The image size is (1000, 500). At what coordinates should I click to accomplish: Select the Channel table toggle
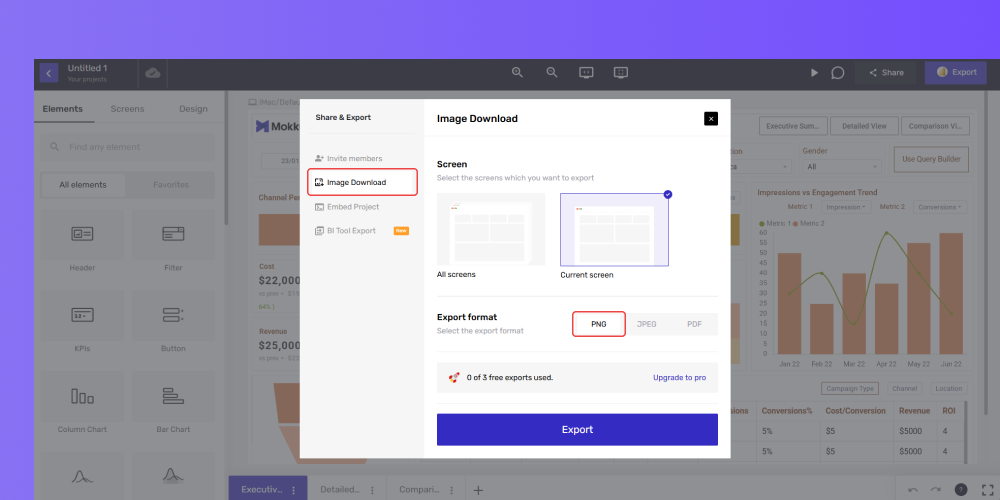tap(904, 388)
